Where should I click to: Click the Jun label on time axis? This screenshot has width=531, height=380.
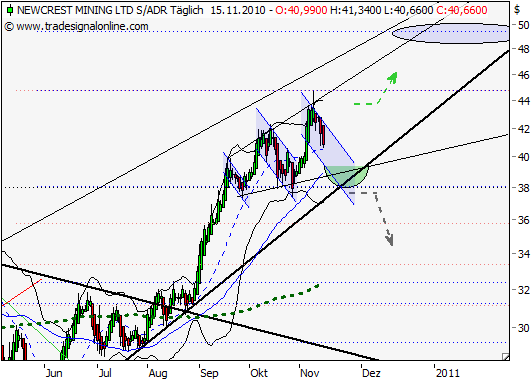click(x=54, y=373)
